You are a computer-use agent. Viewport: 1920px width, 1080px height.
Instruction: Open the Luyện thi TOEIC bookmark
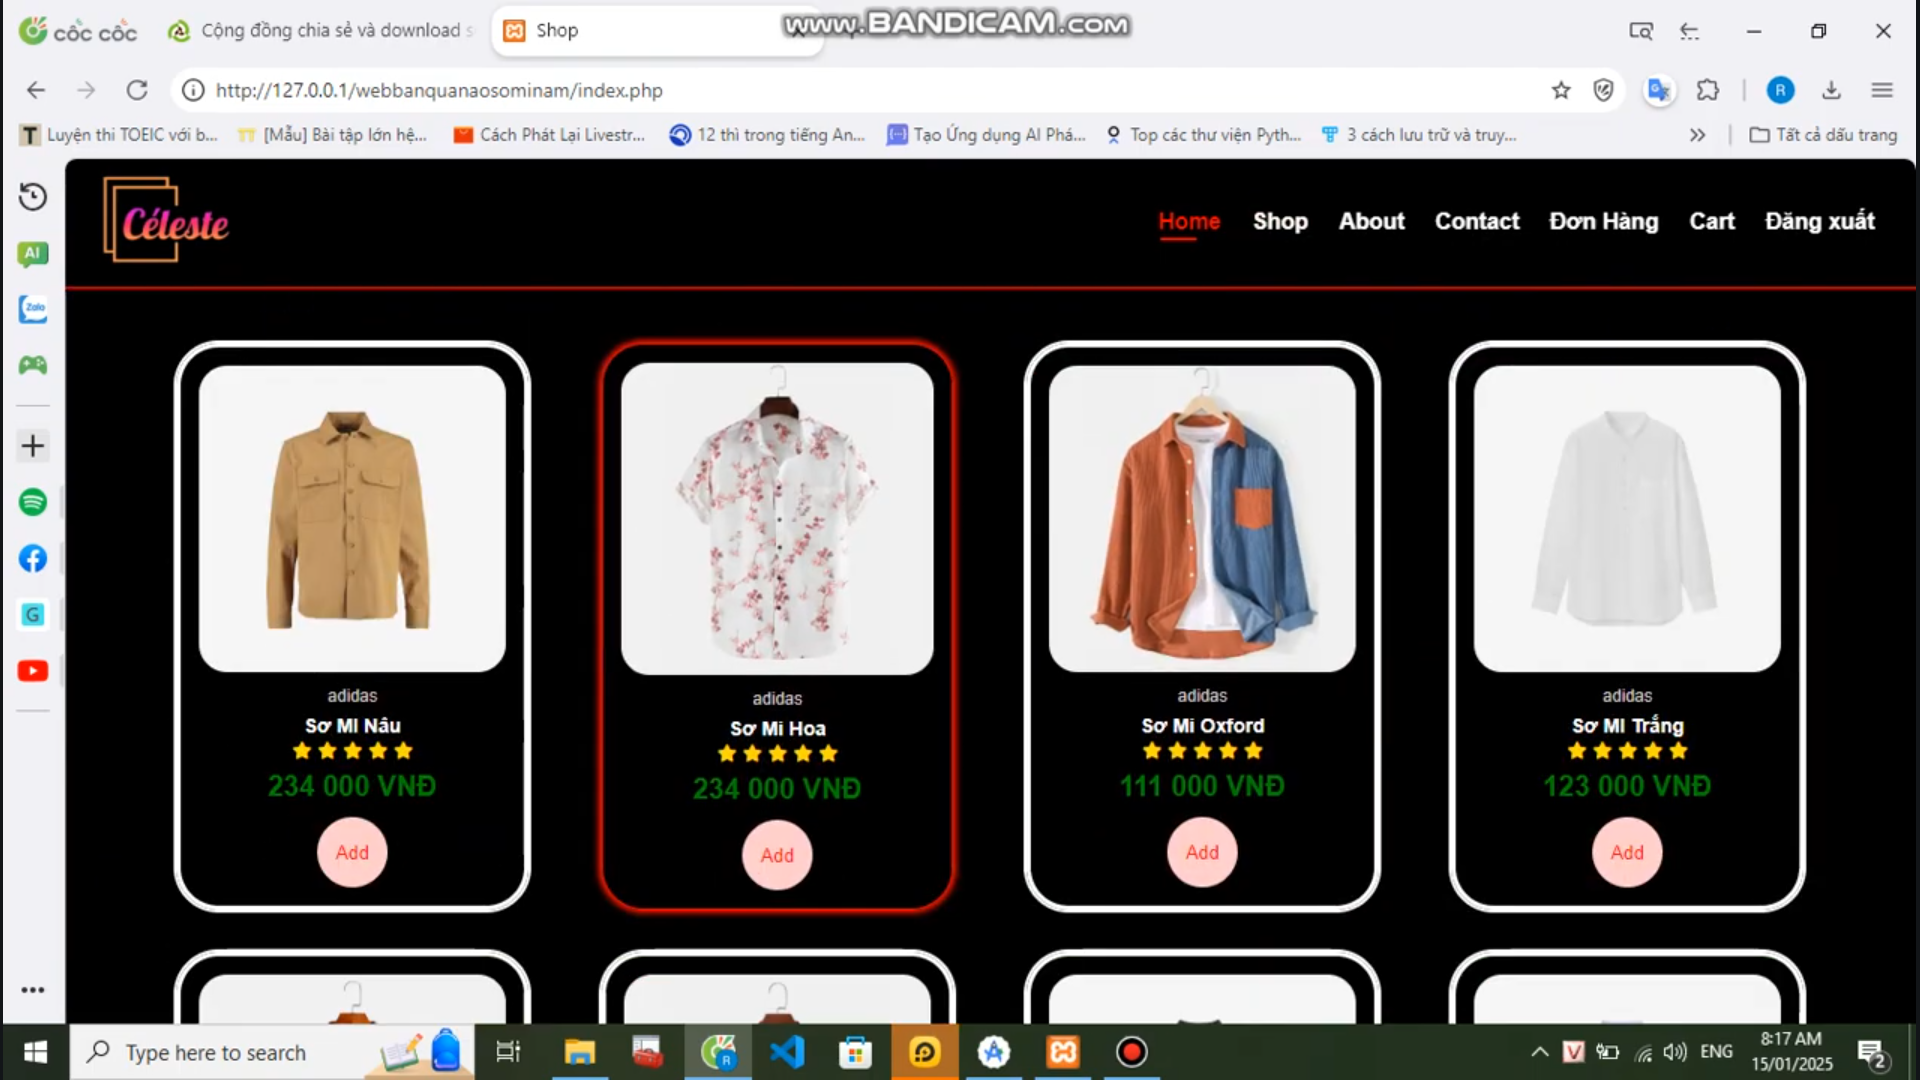119,135
